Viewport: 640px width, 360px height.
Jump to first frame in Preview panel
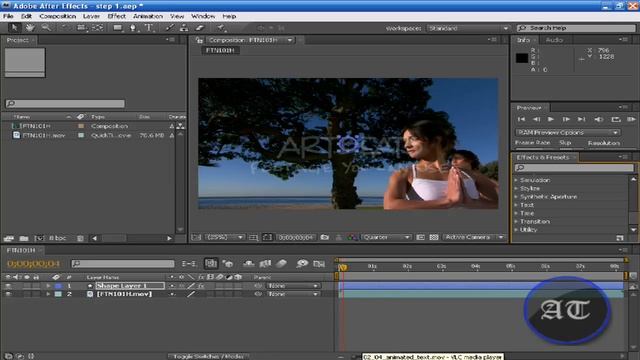pos(521,119)
